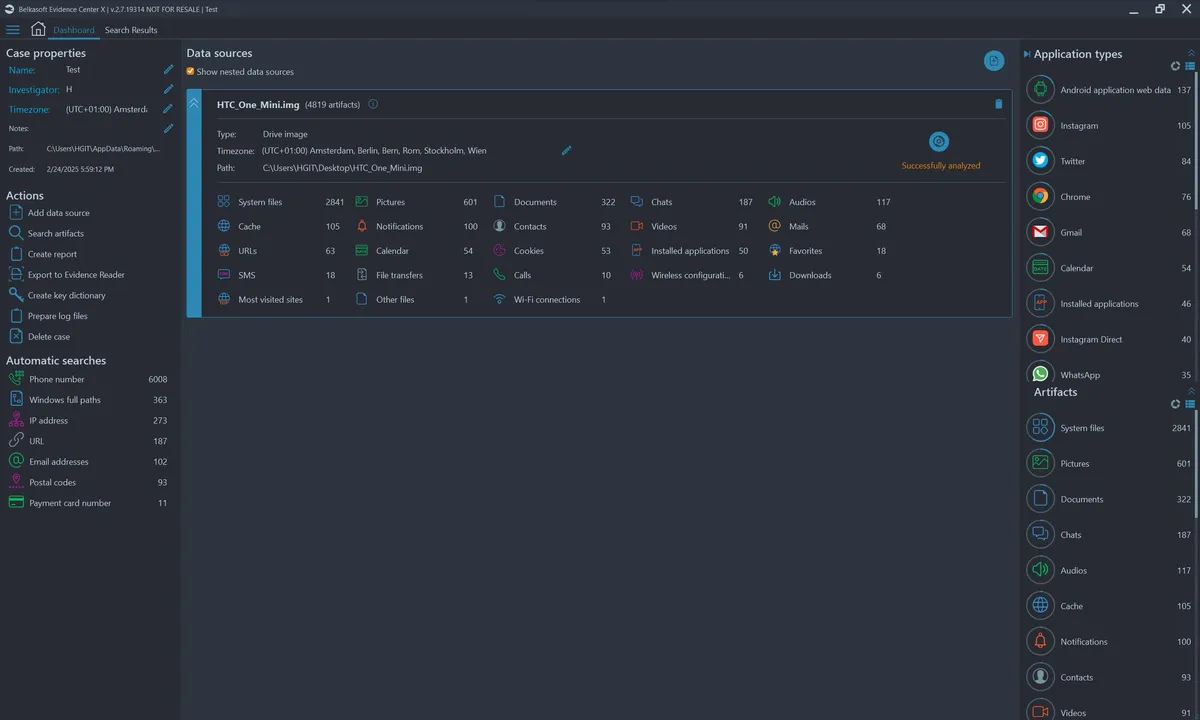Toggle list view in Application types panel

pyautogui.click(x=1190, y=67)
